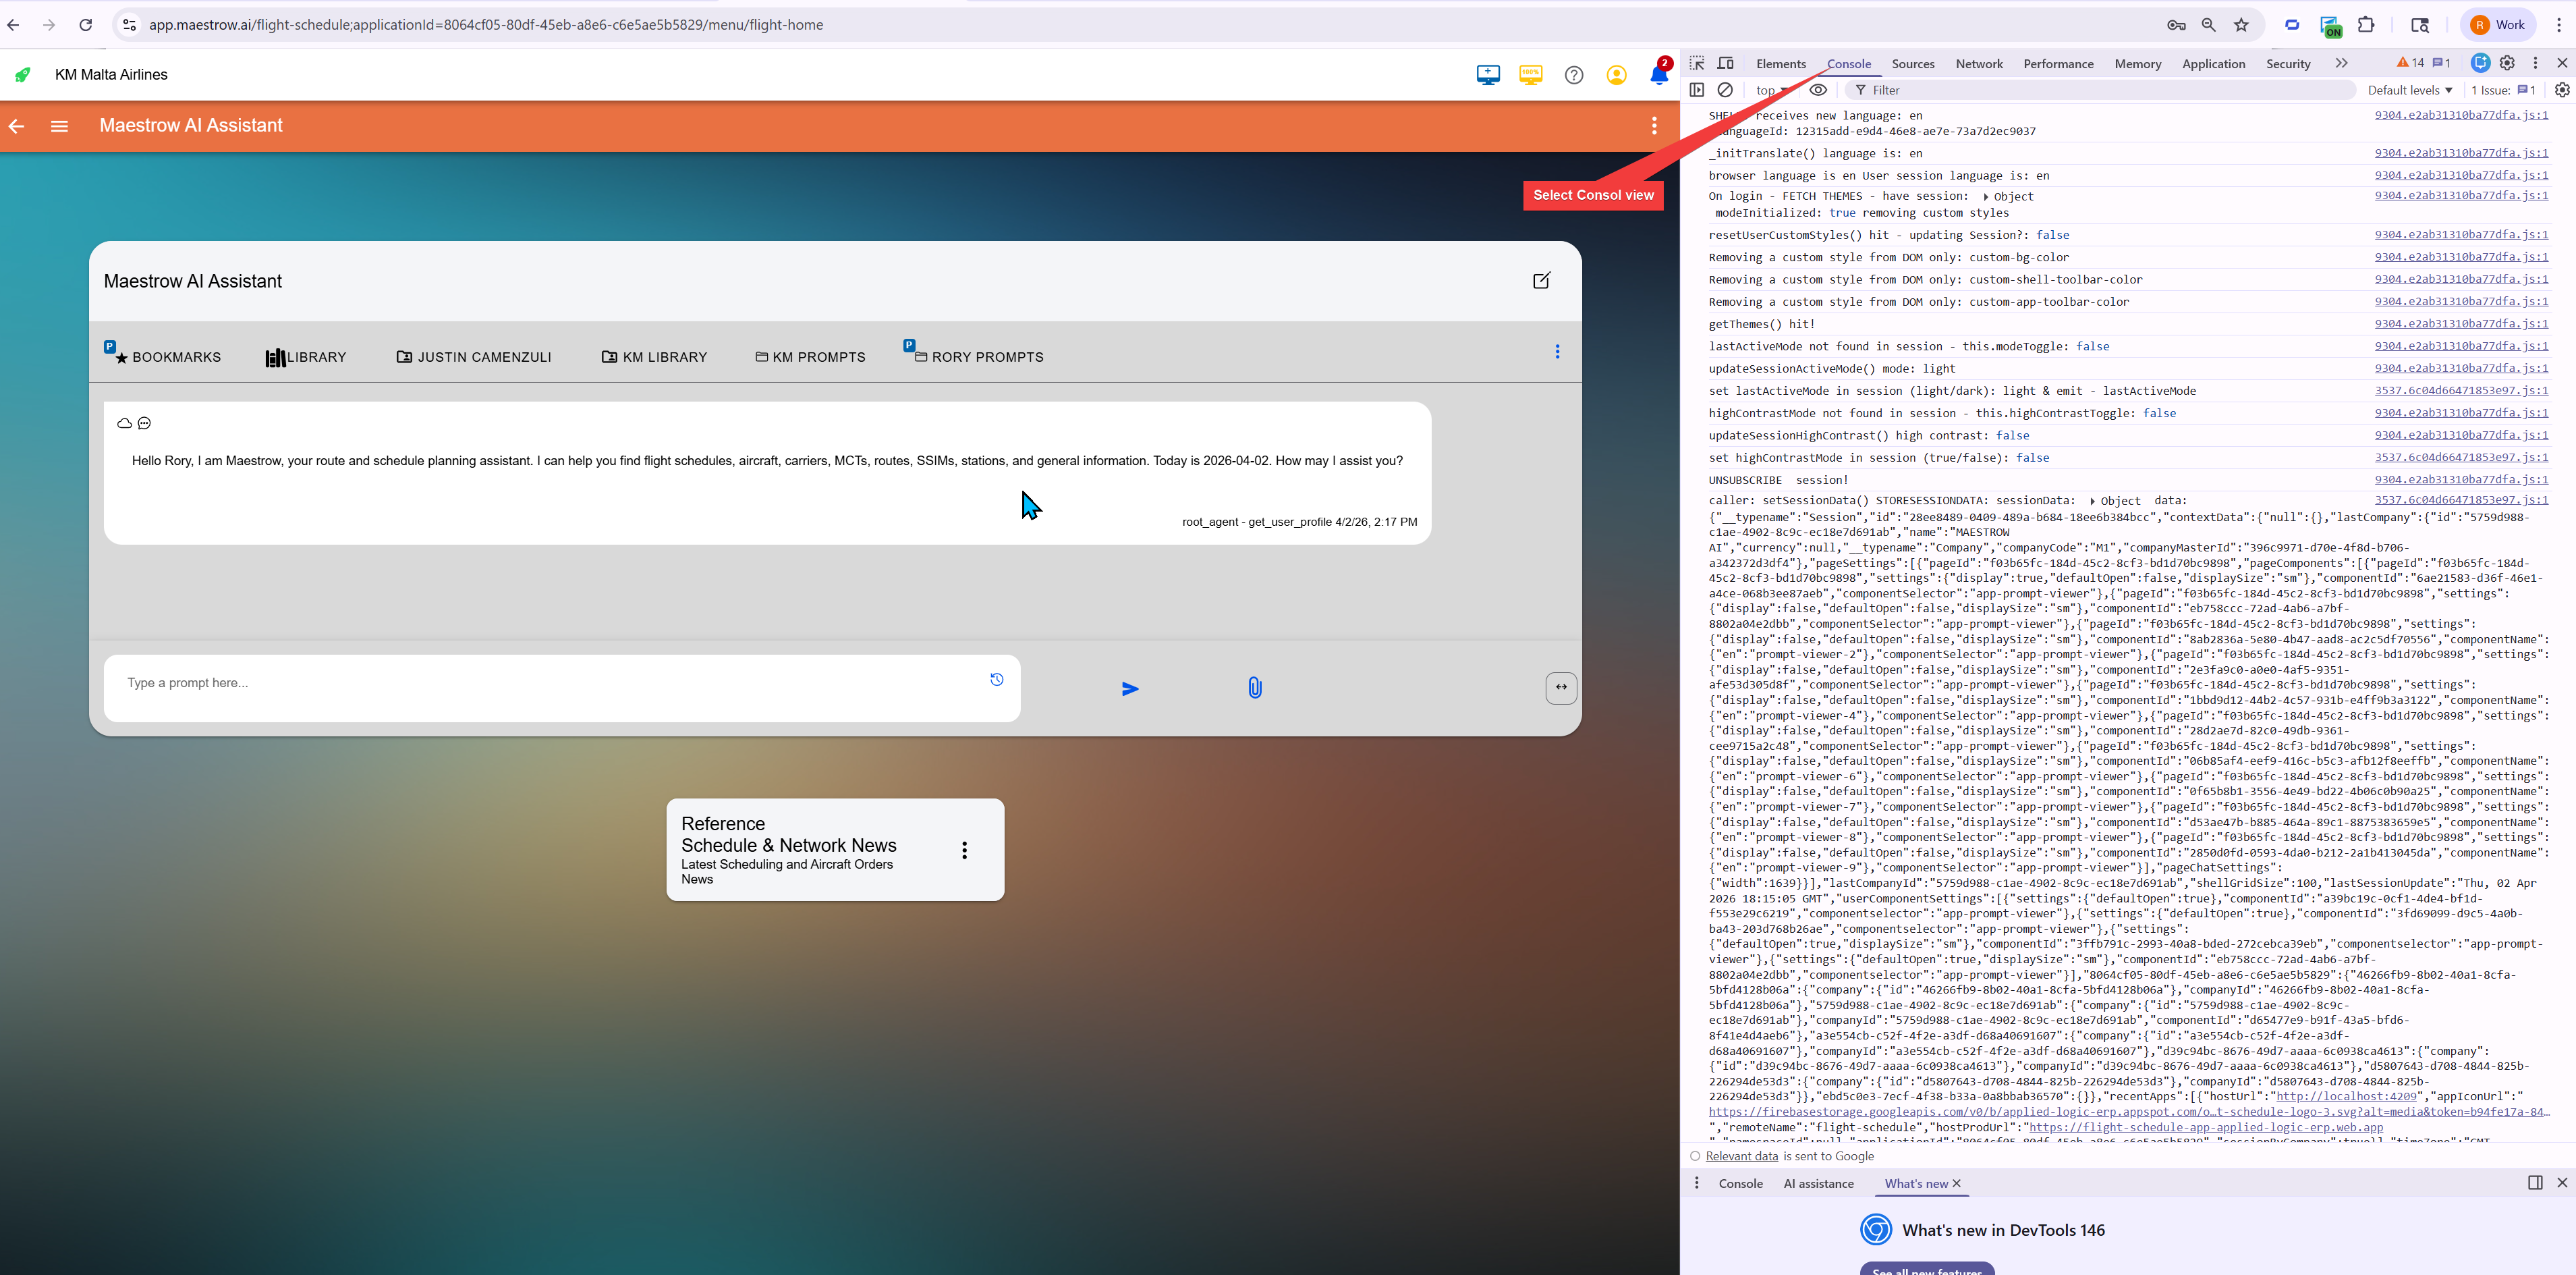Open the LIBRARY prompt tab
The image size is (2576, 1275).
click(x=306, y=357)
